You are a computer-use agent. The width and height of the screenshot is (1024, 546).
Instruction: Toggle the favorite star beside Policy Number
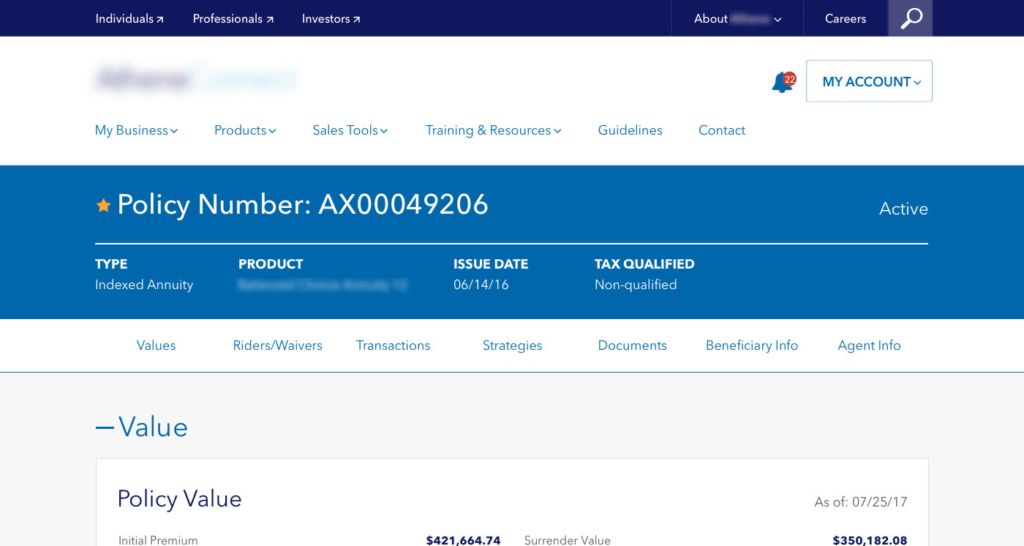[103, 205]
